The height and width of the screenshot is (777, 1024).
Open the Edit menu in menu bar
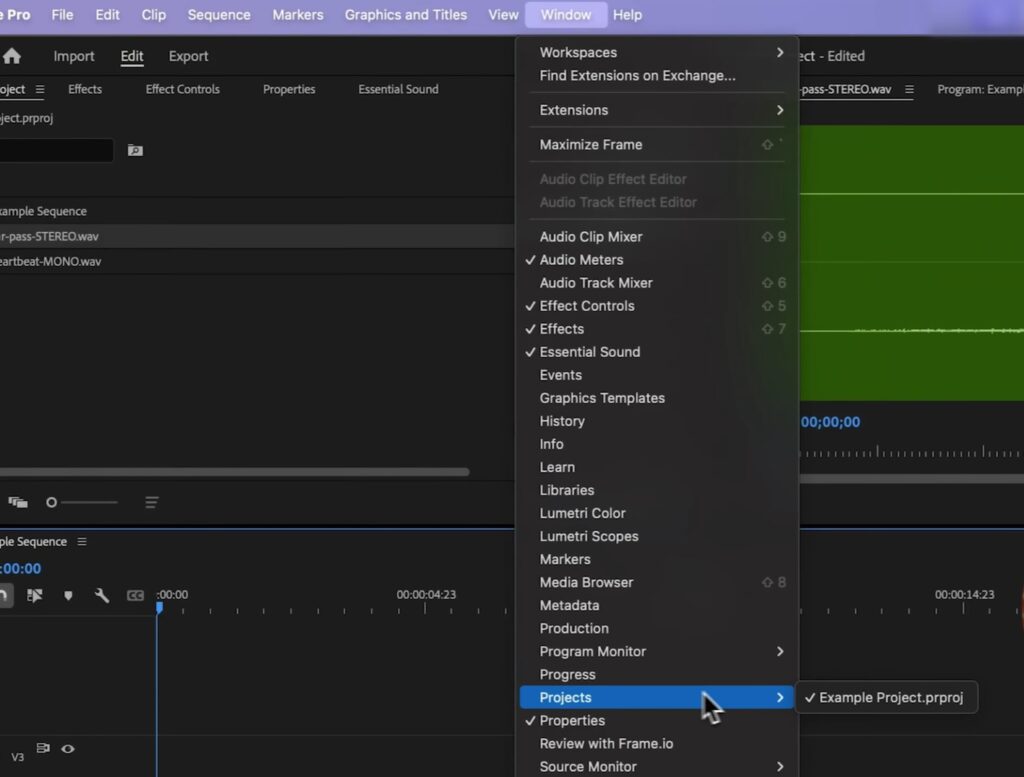107,14
